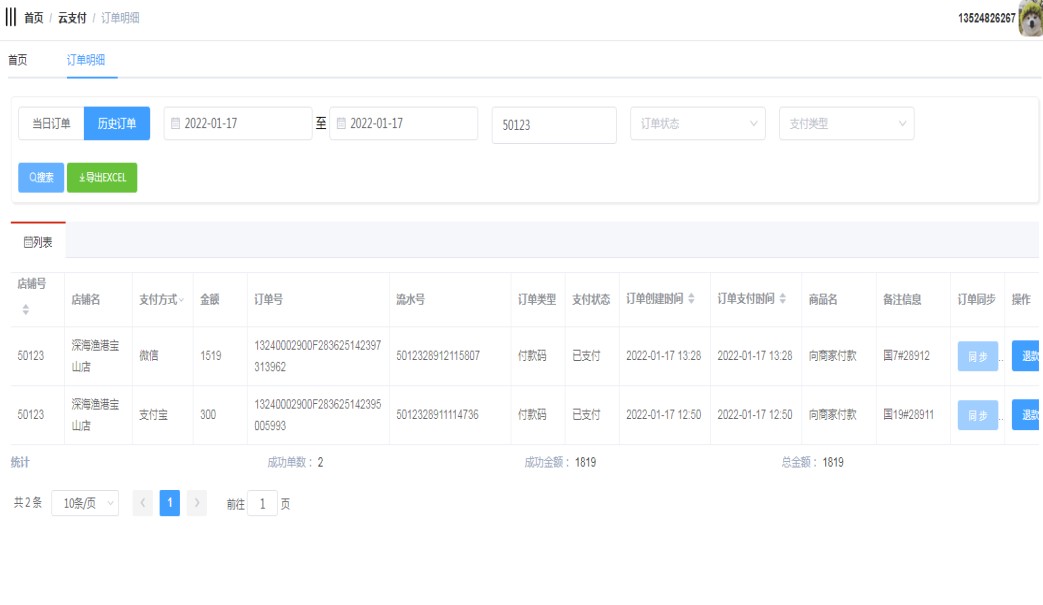Sort by 订单创建时间 column arrows
The width and height of the screenshot is (1043, 605).
(x=691, y=299)
